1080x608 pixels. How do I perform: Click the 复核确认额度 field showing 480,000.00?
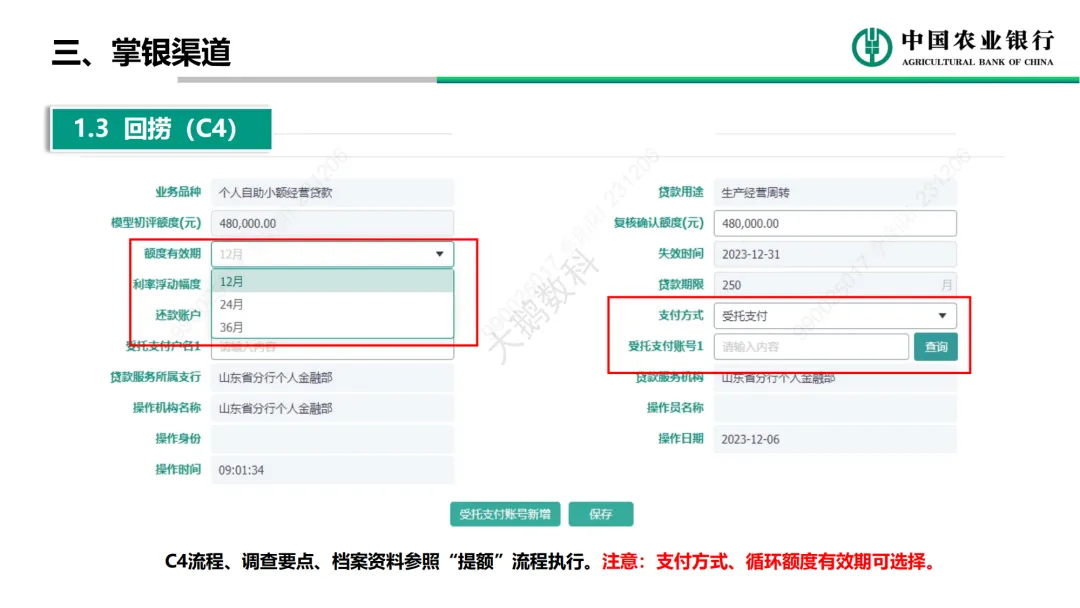(834, 223)
